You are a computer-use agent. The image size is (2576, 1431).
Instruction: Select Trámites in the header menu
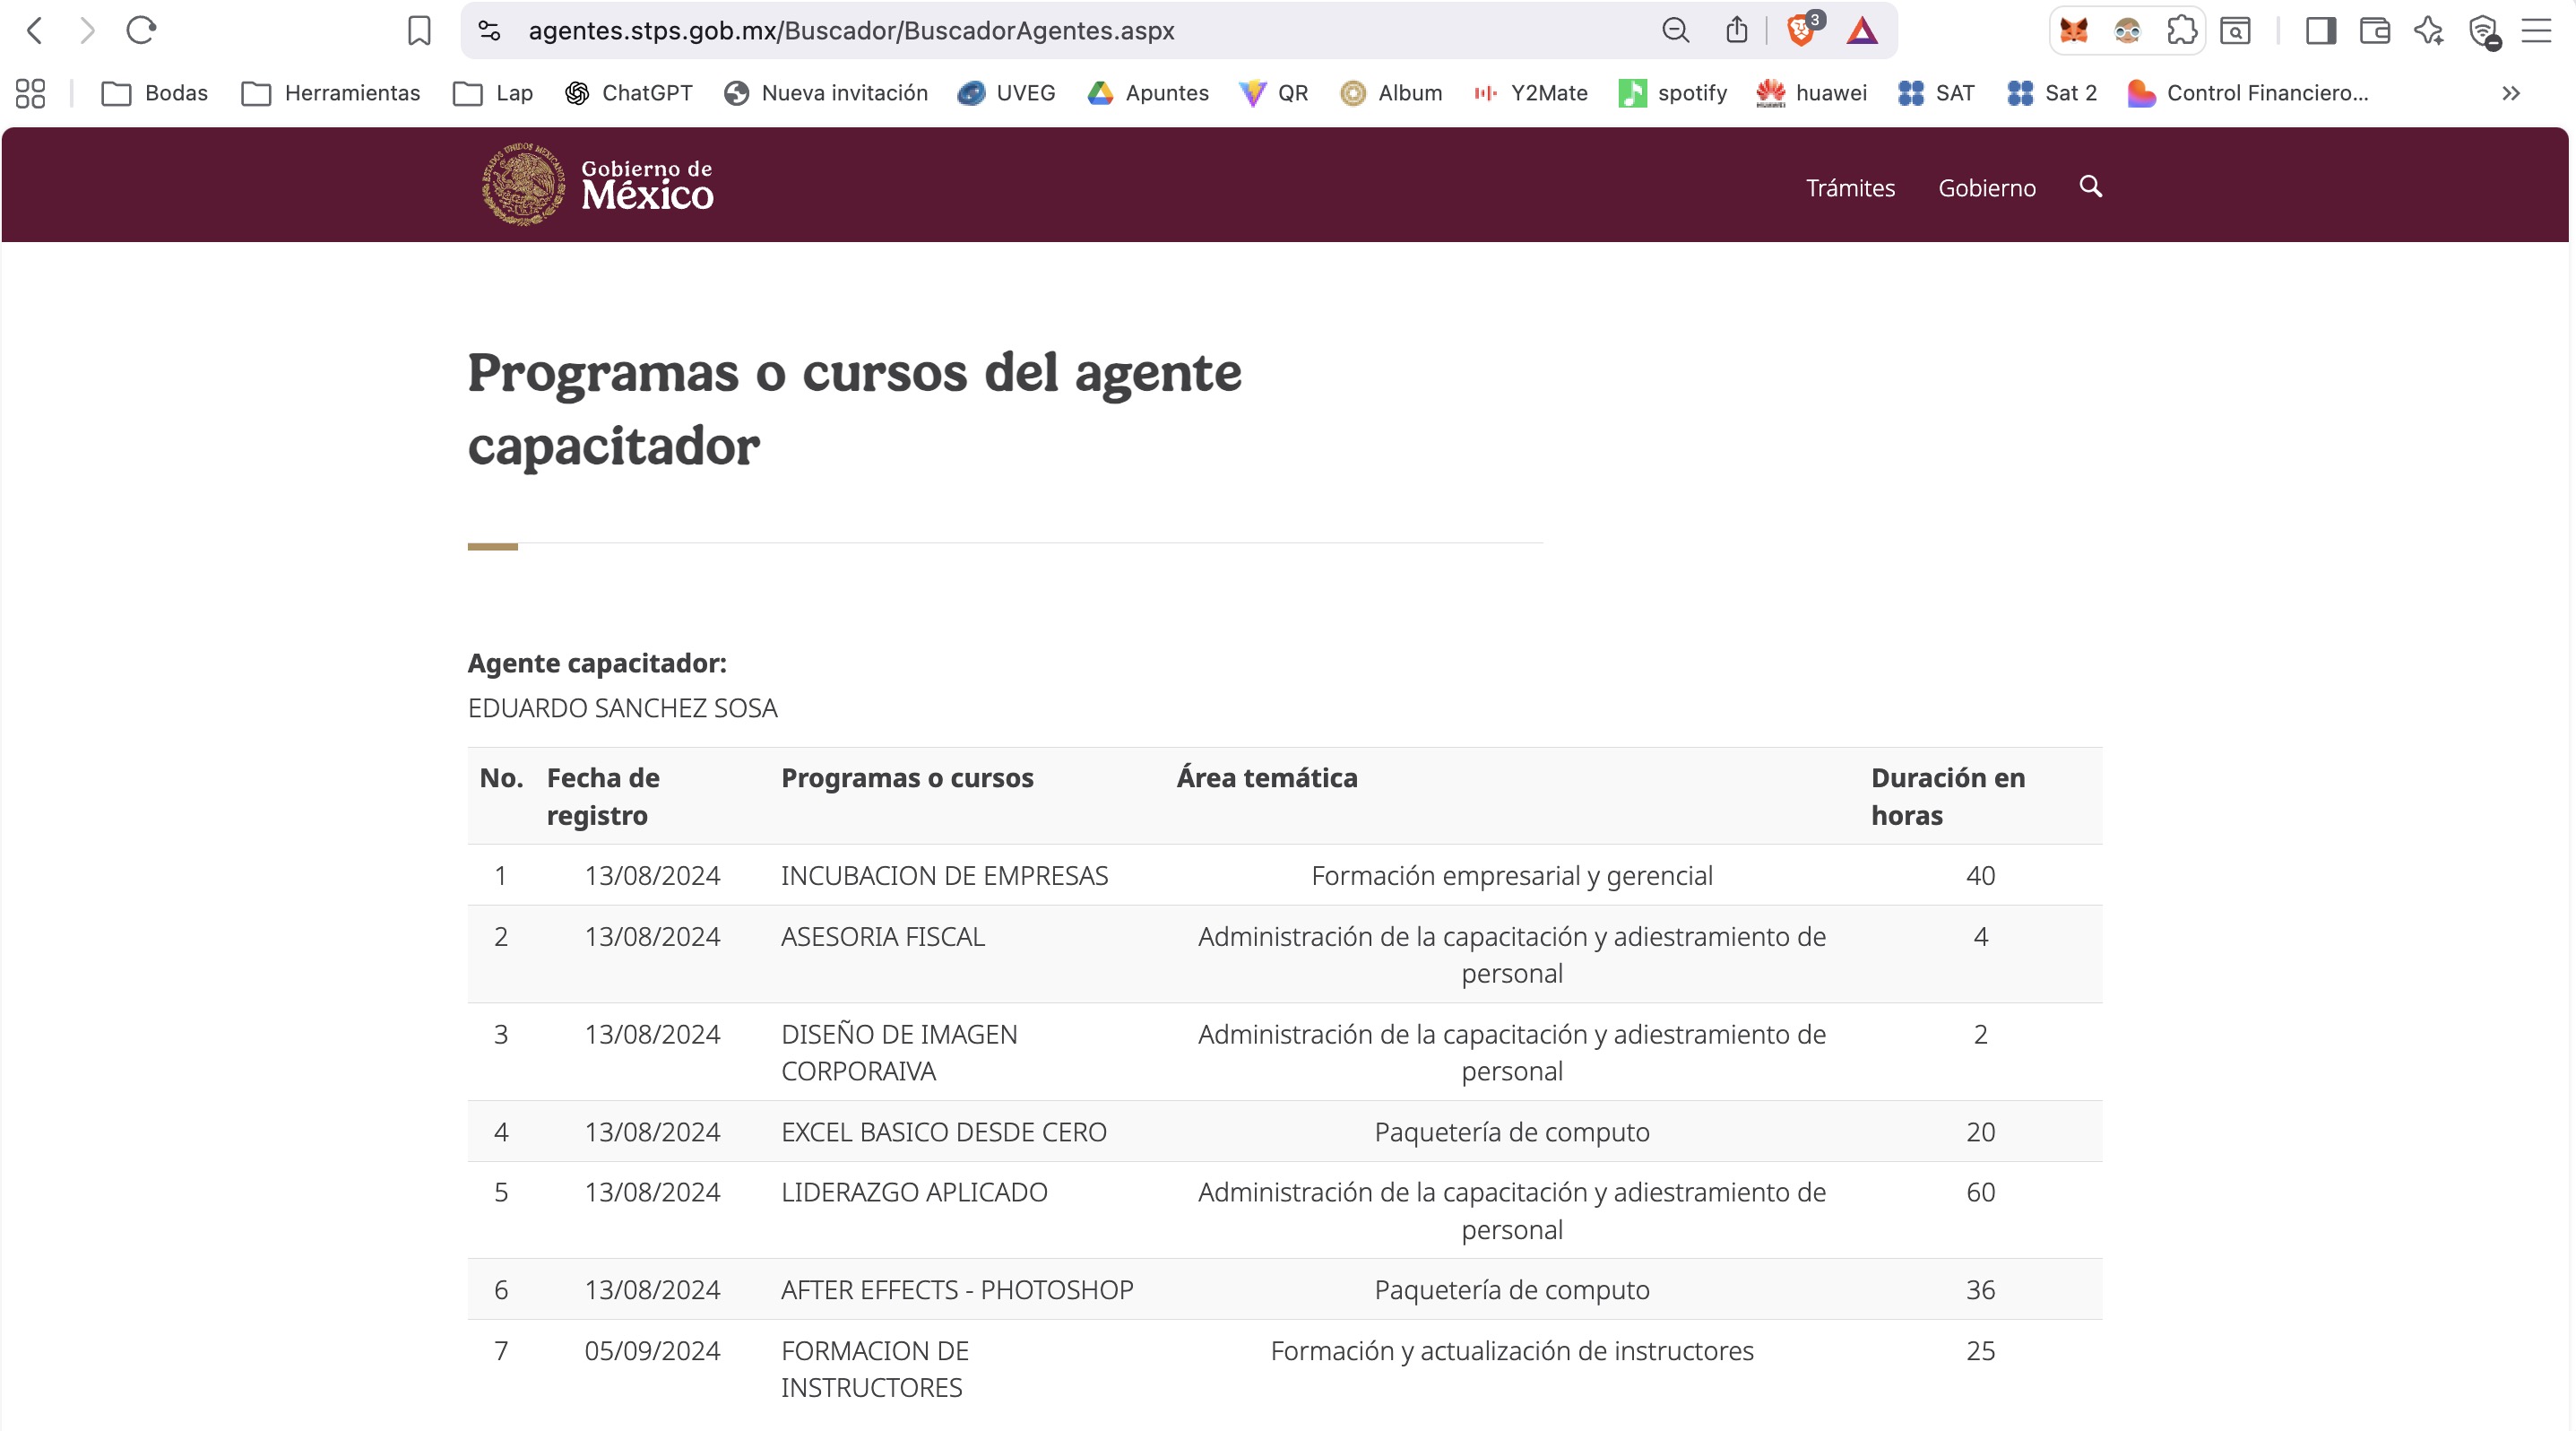point(1850,188)
